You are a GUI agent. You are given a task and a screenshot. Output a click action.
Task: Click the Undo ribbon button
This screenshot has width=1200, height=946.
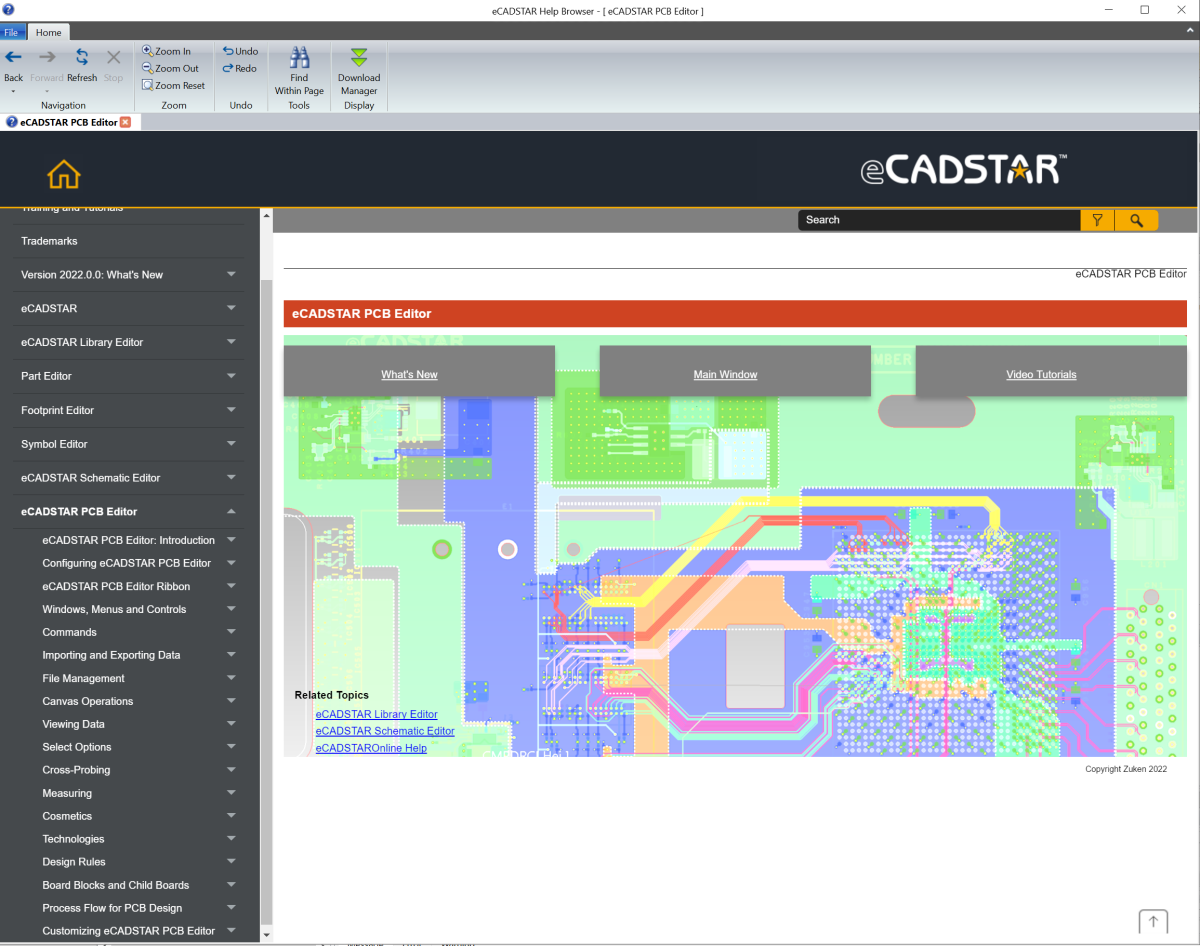[x=240, y=51]
